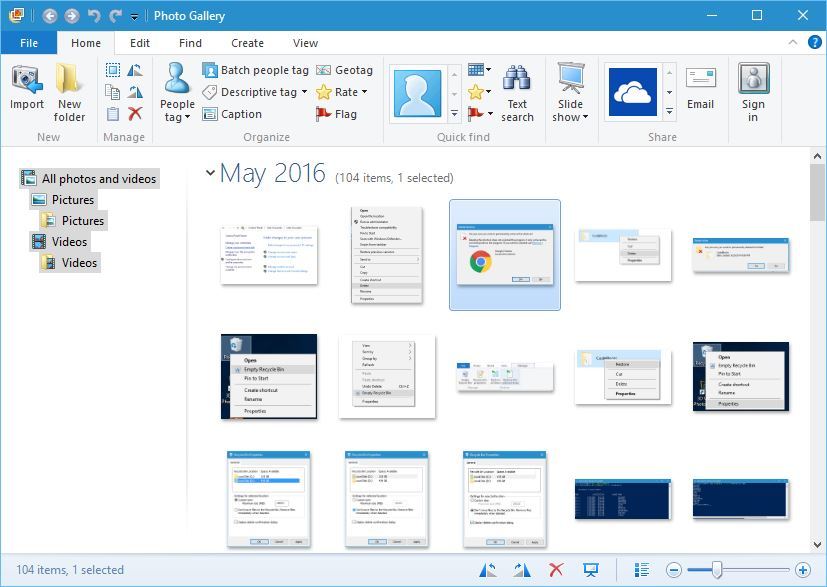Collapse the ribbon with the caret
Screen dimensions: 827x587
793,43
